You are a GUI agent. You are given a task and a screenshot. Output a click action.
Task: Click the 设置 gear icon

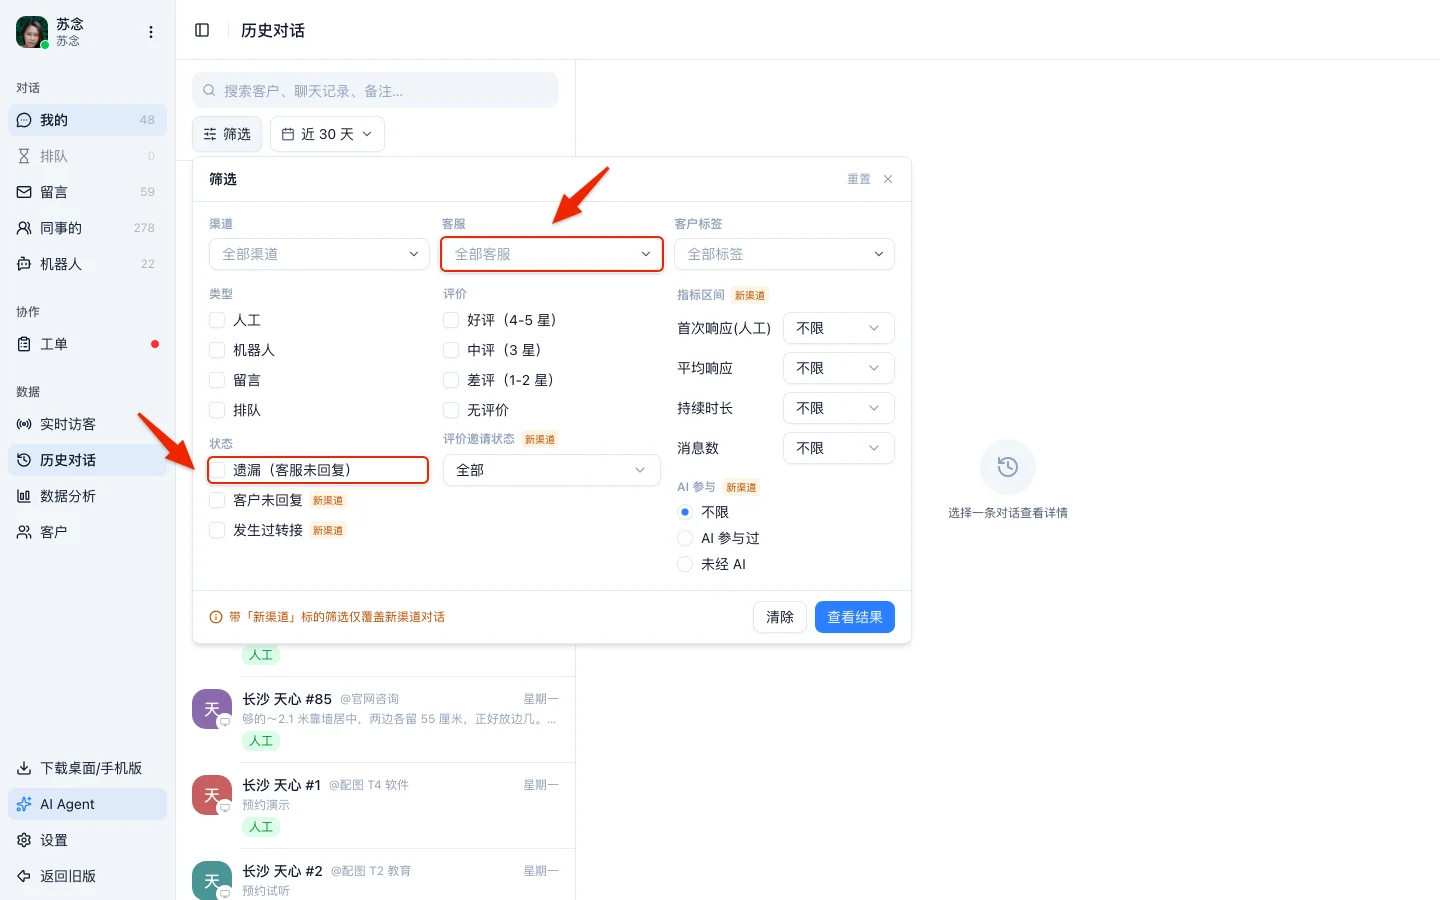coord(24,840)
